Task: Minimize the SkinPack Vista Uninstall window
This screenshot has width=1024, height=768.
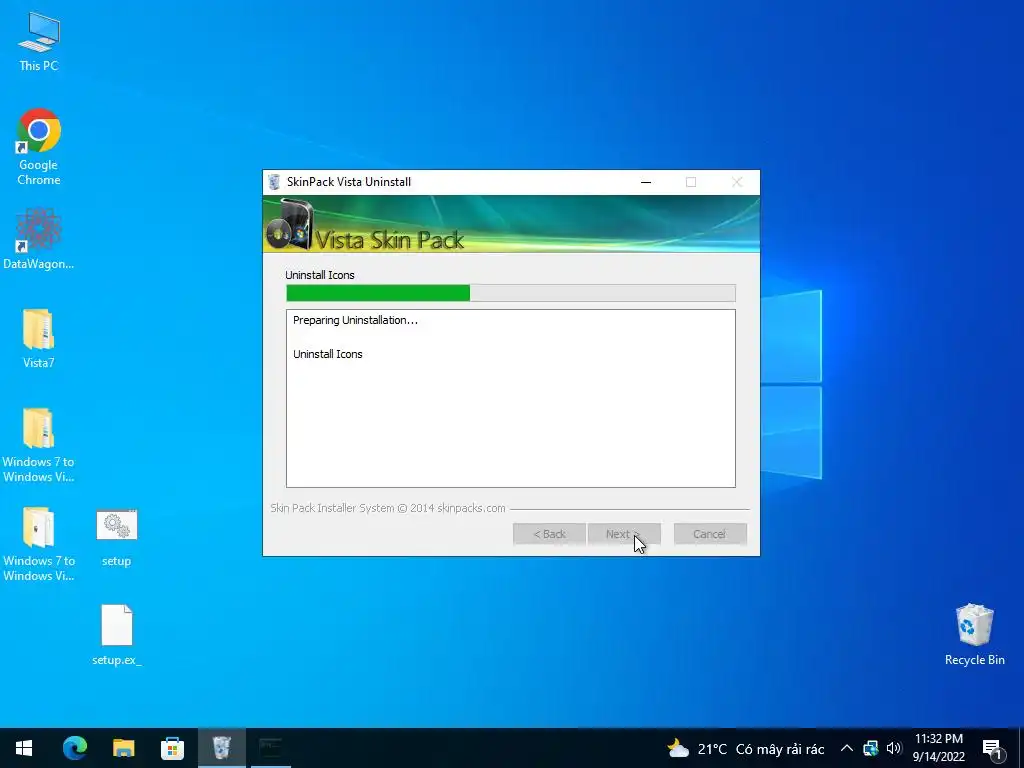Action: (x=646, y=182)
